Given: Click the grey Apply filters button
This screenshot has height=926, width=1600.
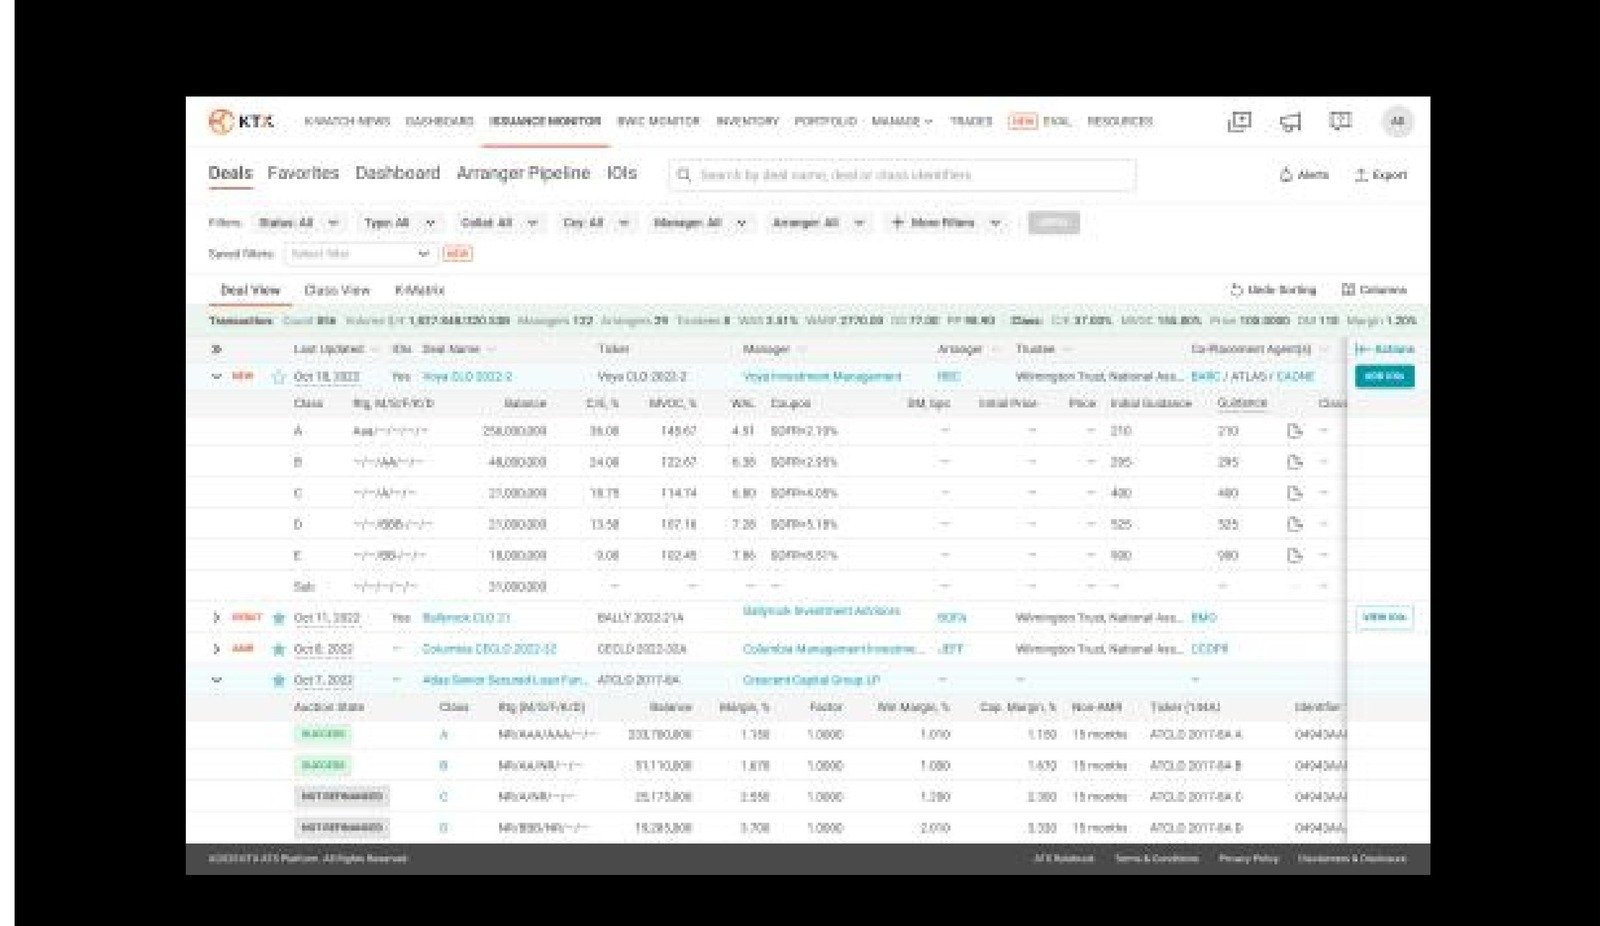Looking at the screenshot, I should [x=1053, y=223].
